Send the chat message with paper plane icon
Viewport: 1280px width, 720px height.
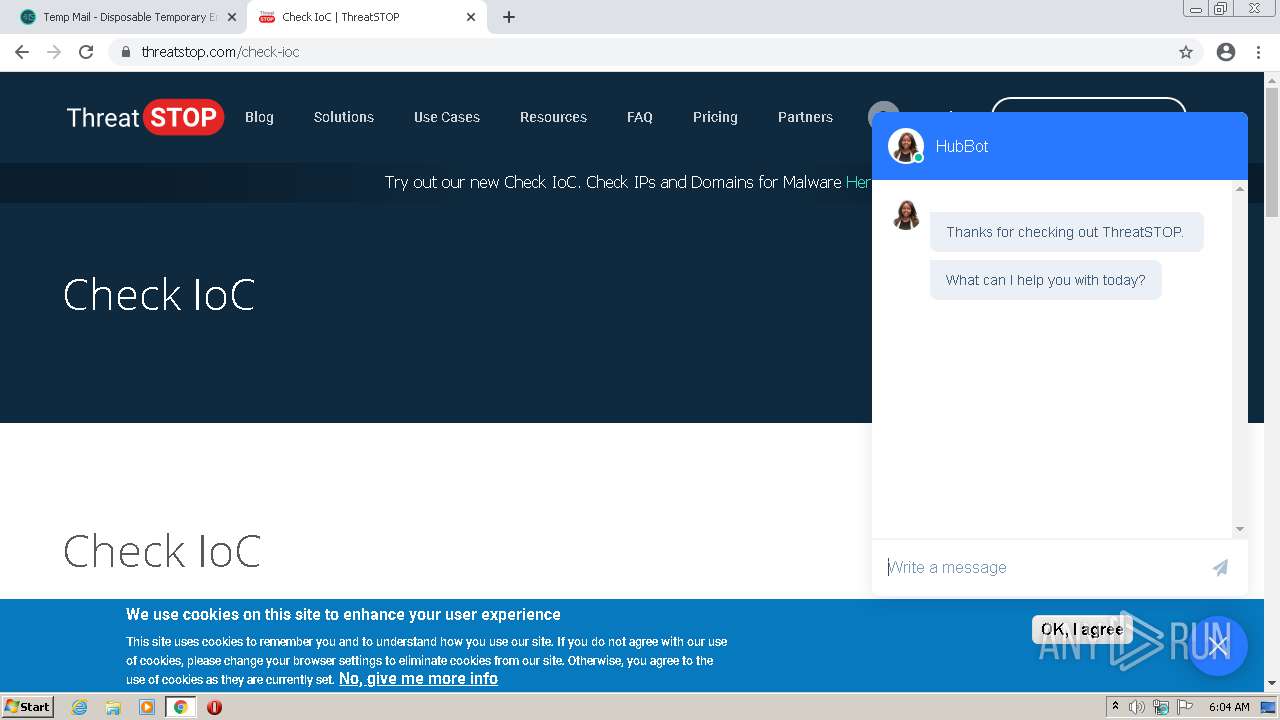point(1220,567)
